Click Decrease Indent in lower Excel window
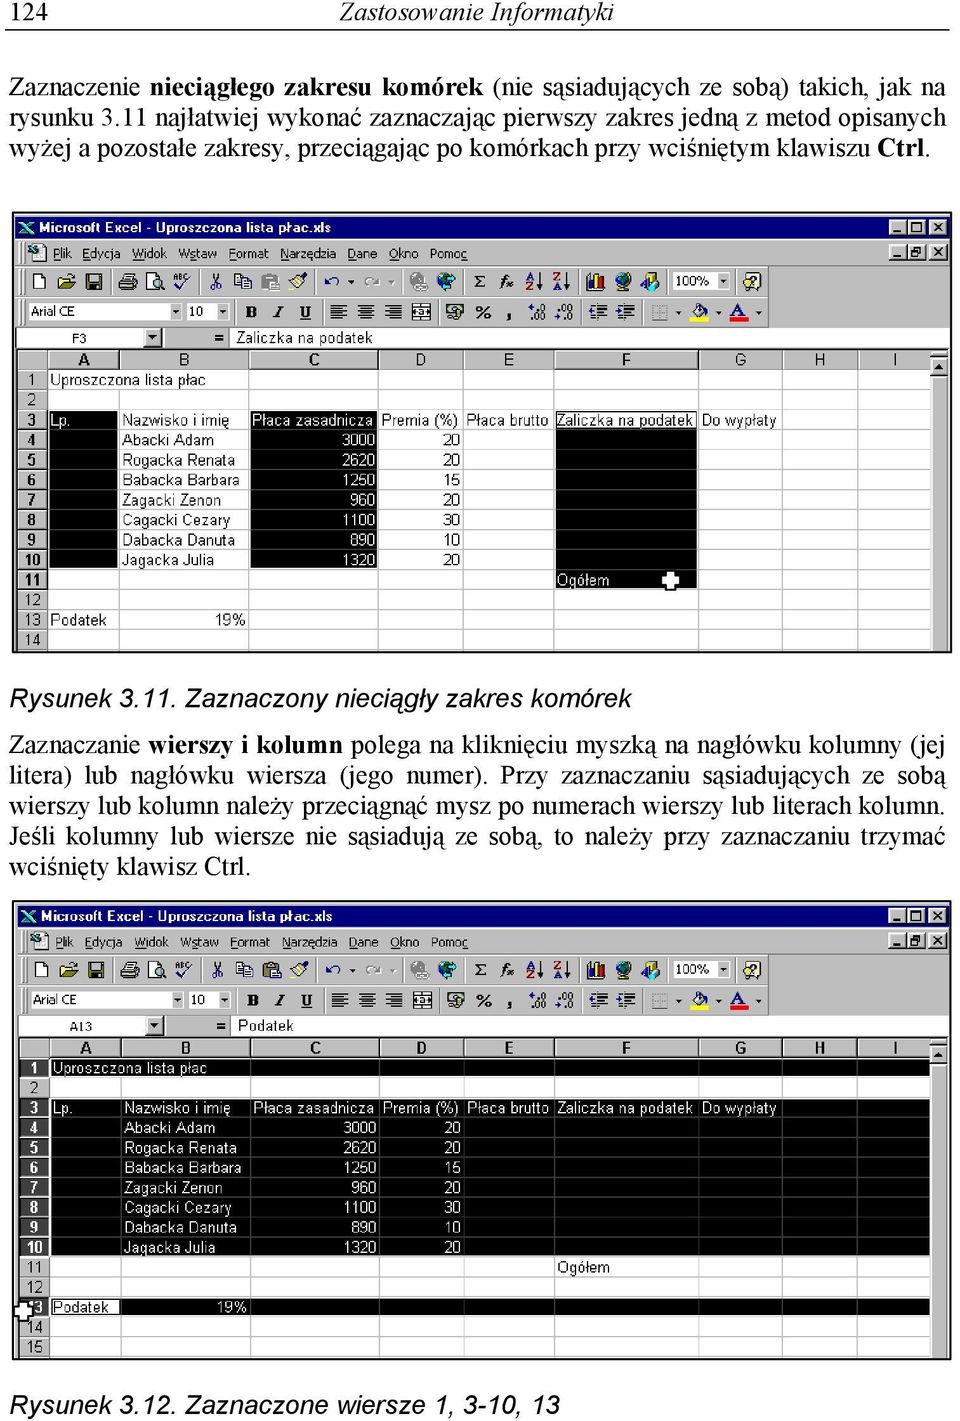Image resolution: width=960 pixels, height=1421 pixels. tap(599, 999)
